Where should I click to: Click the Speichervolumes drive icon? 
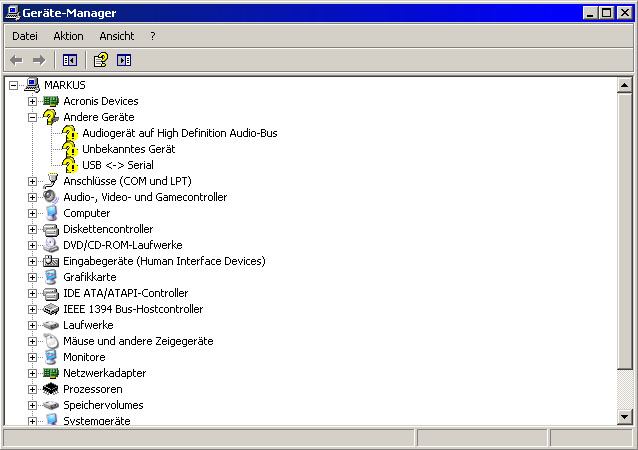tap(51, 405)
